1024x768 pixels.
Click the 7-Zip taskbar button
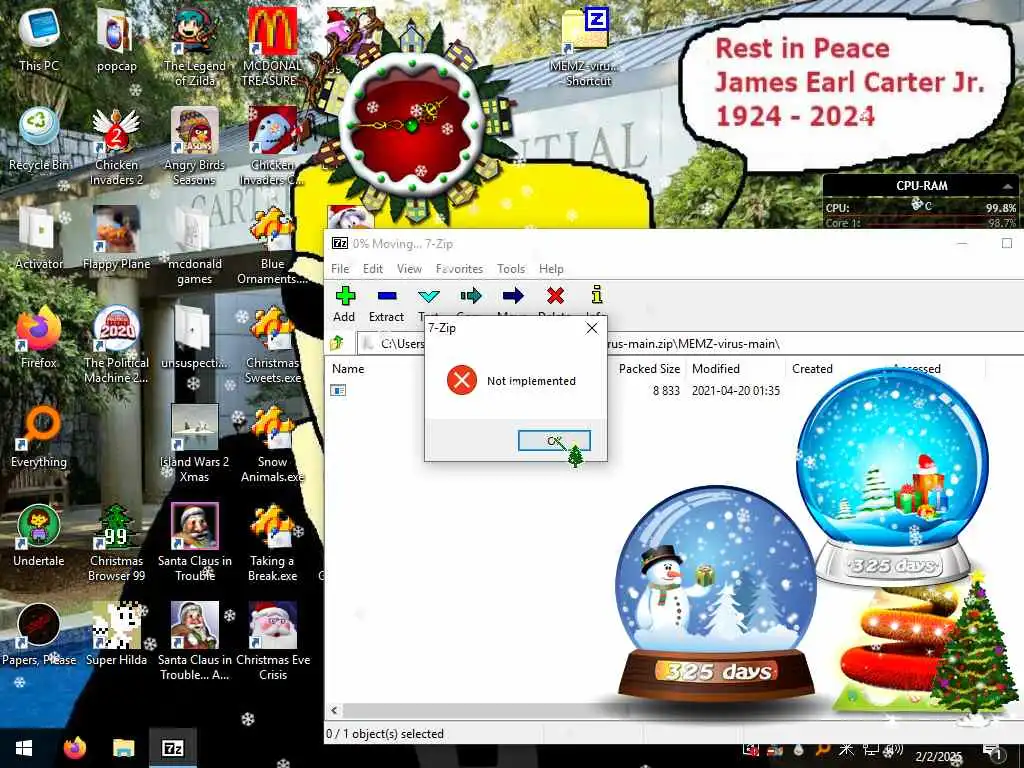click(x=172, y=748)
